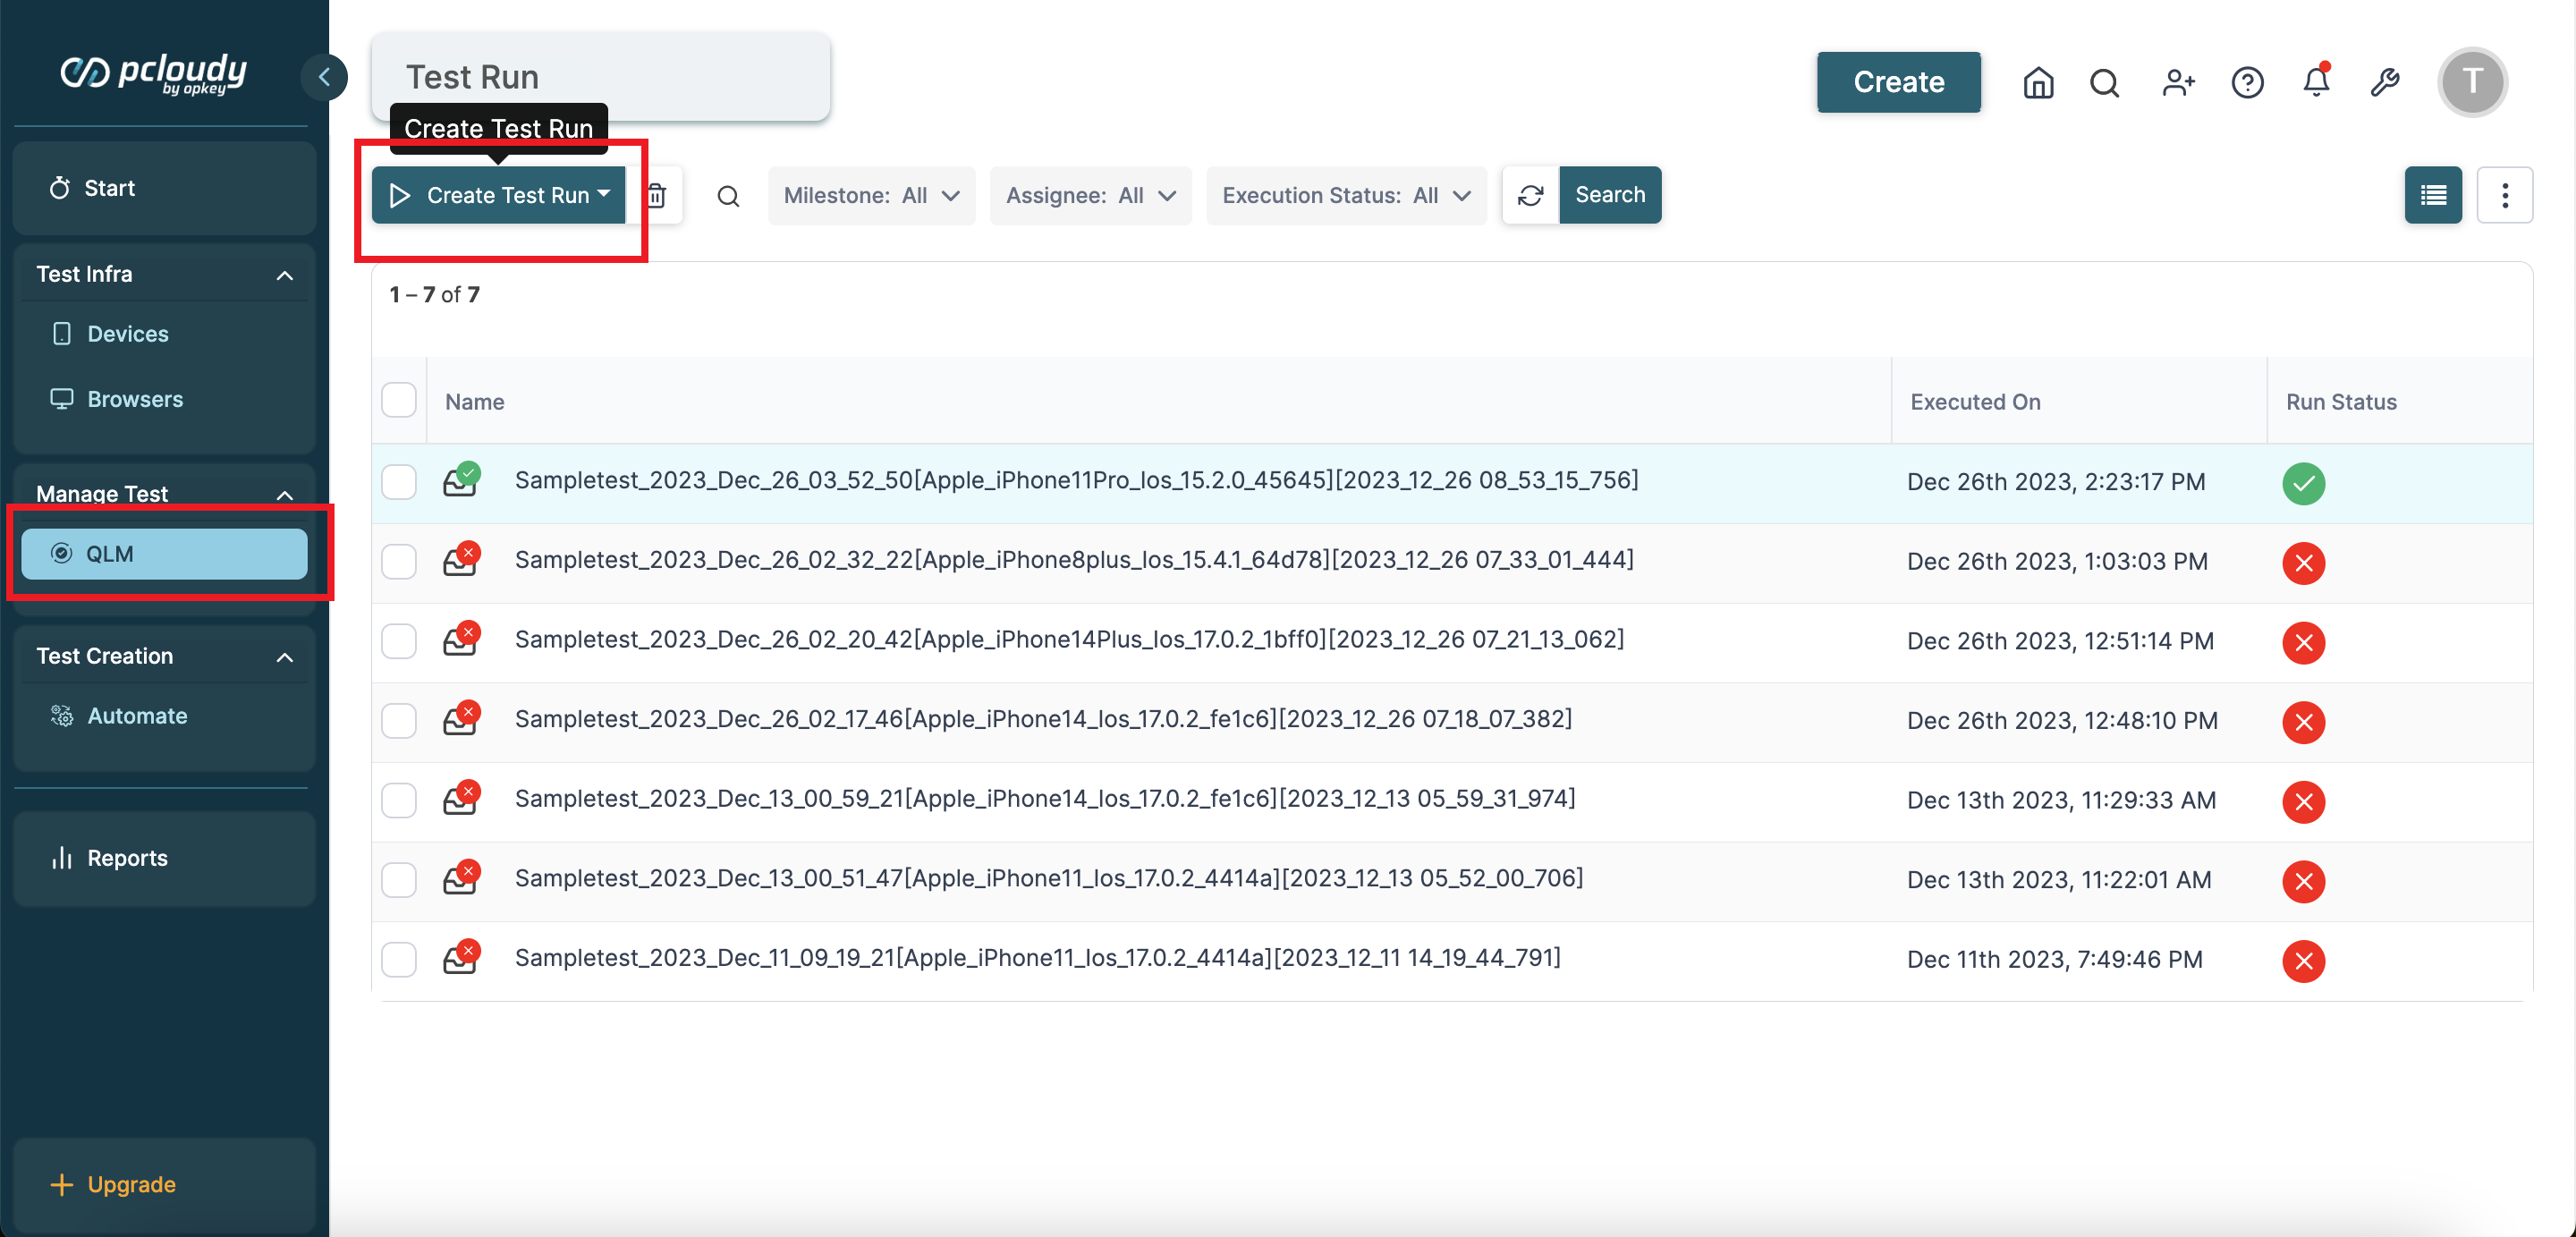Image resolution: width=2576 pixels, height=1237 pixels.
Task: Collapse the Manage Test section
Action: click(x=284, y=495)
